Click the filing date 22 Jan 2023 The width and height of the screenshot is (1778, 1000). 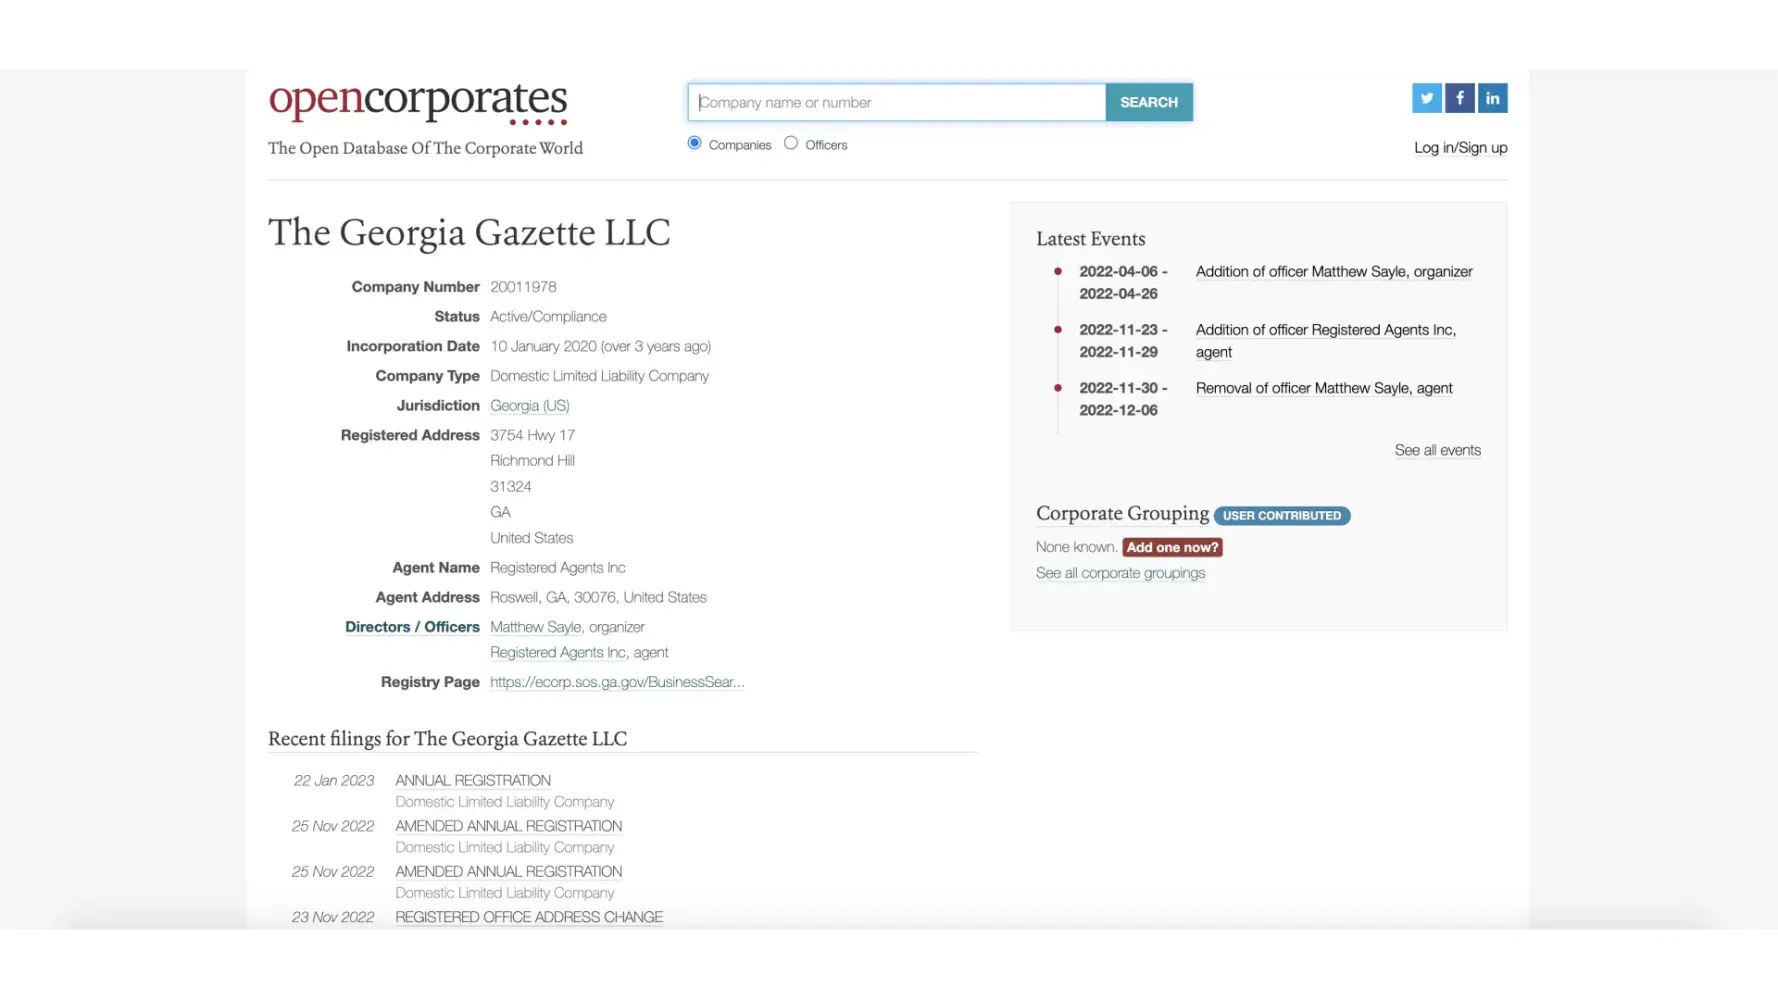pos(334,781)
